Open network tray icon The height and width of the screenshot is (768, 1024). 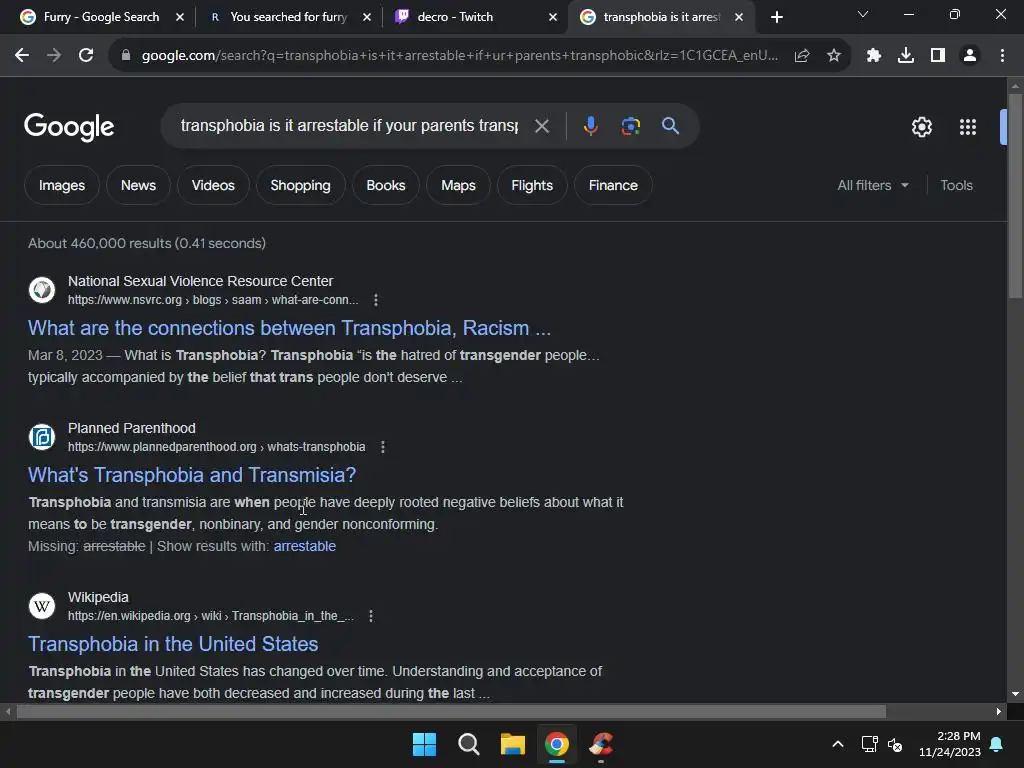click(869, 744)
